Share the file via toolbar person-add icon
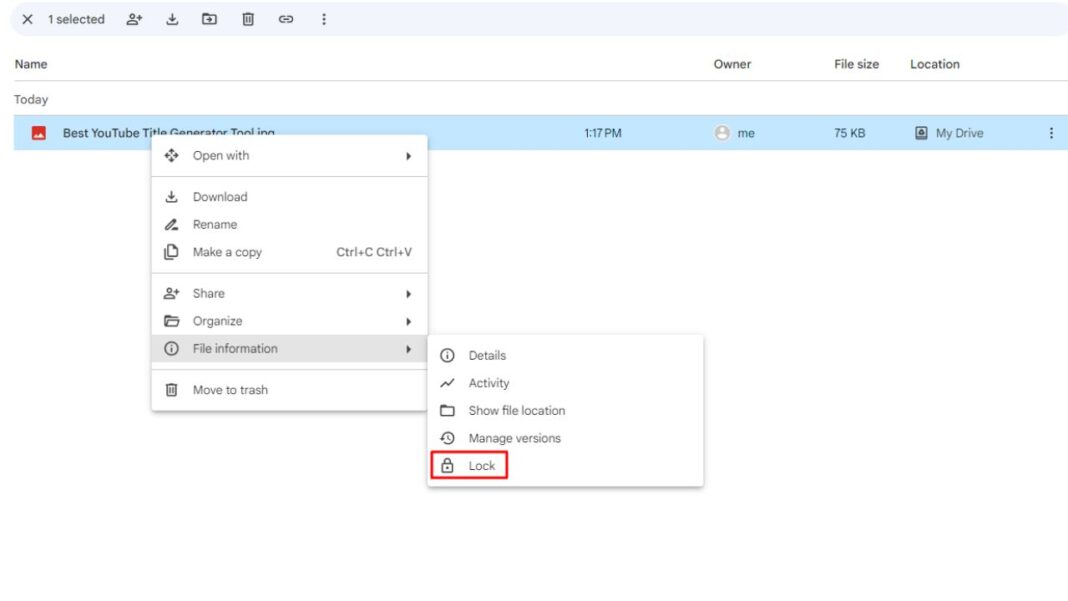Image resolution: width=1068 pixels, height=601 pixels. [x=135, y=18]
